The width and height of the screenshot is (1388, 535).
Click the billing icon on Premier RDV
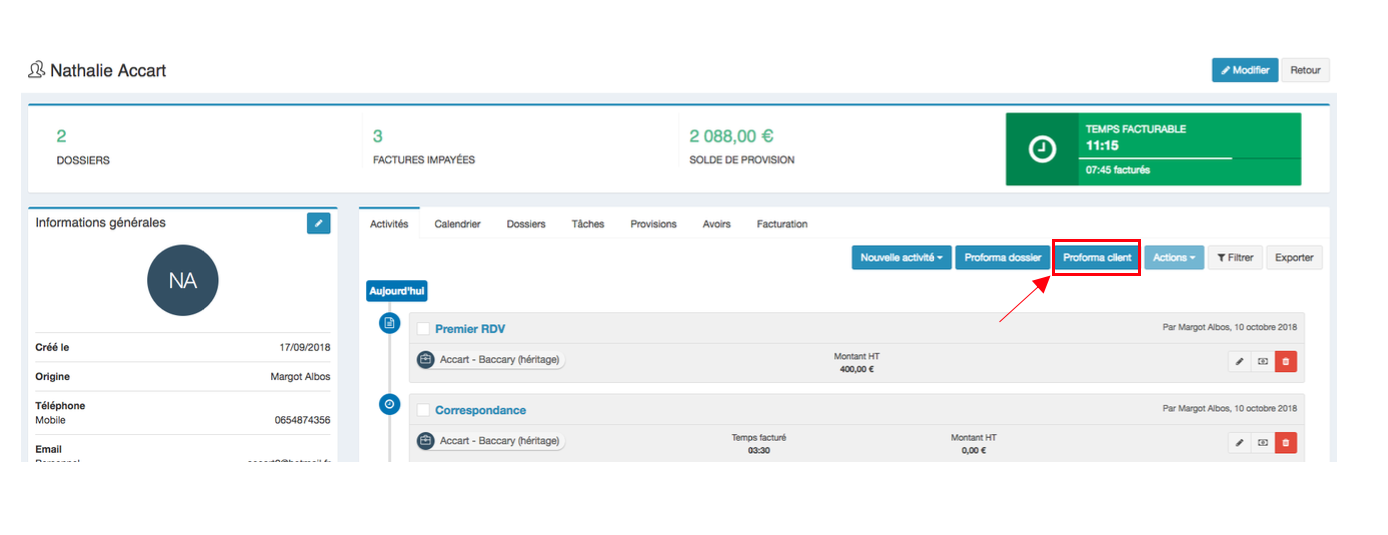[1262, 361]
